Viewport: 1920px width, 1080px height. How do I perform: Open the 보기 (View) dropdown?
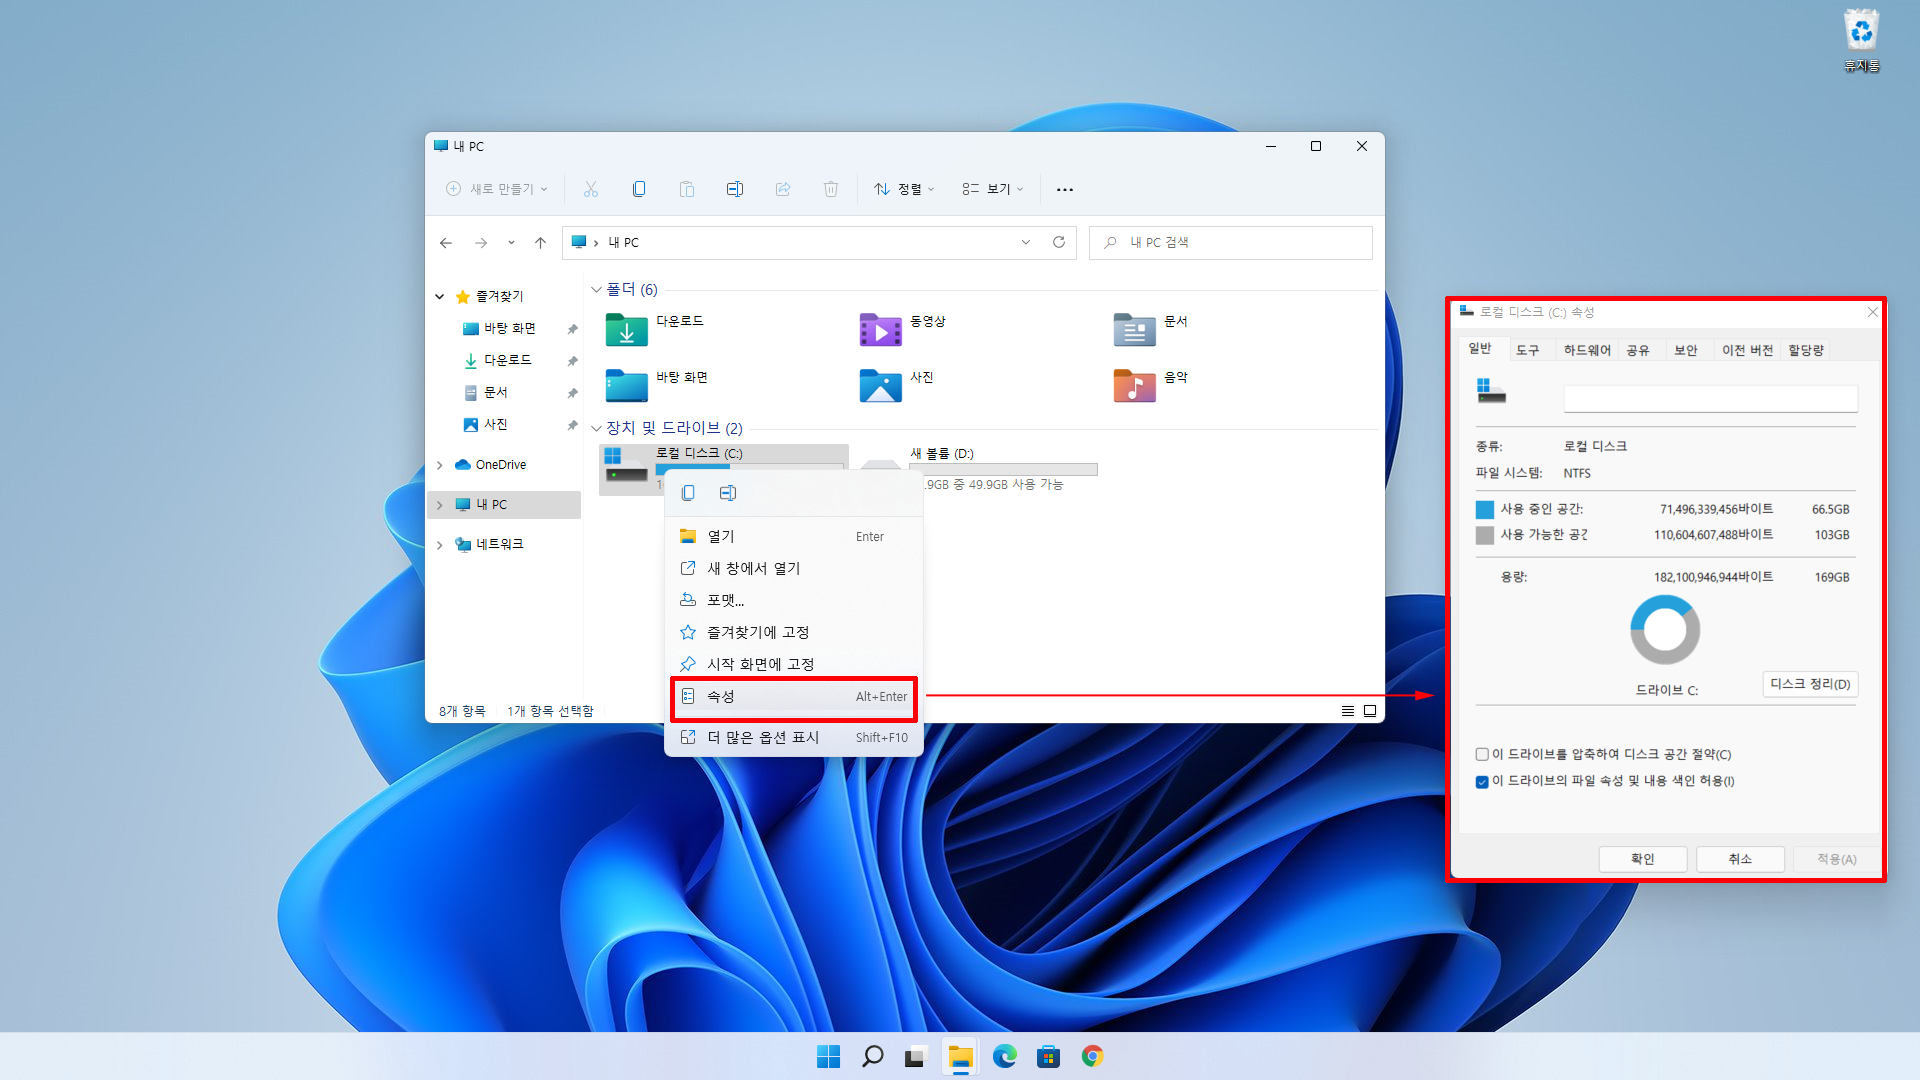coord(993,189)
